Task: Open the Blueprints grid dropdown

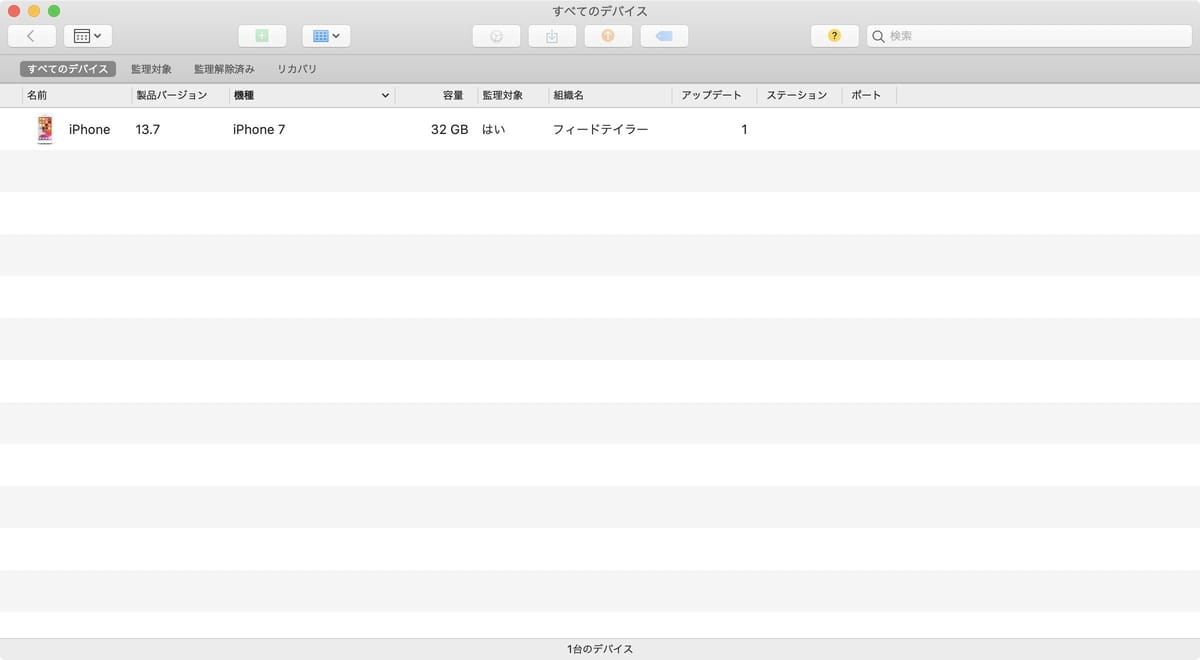Action: tap(326, 36)
